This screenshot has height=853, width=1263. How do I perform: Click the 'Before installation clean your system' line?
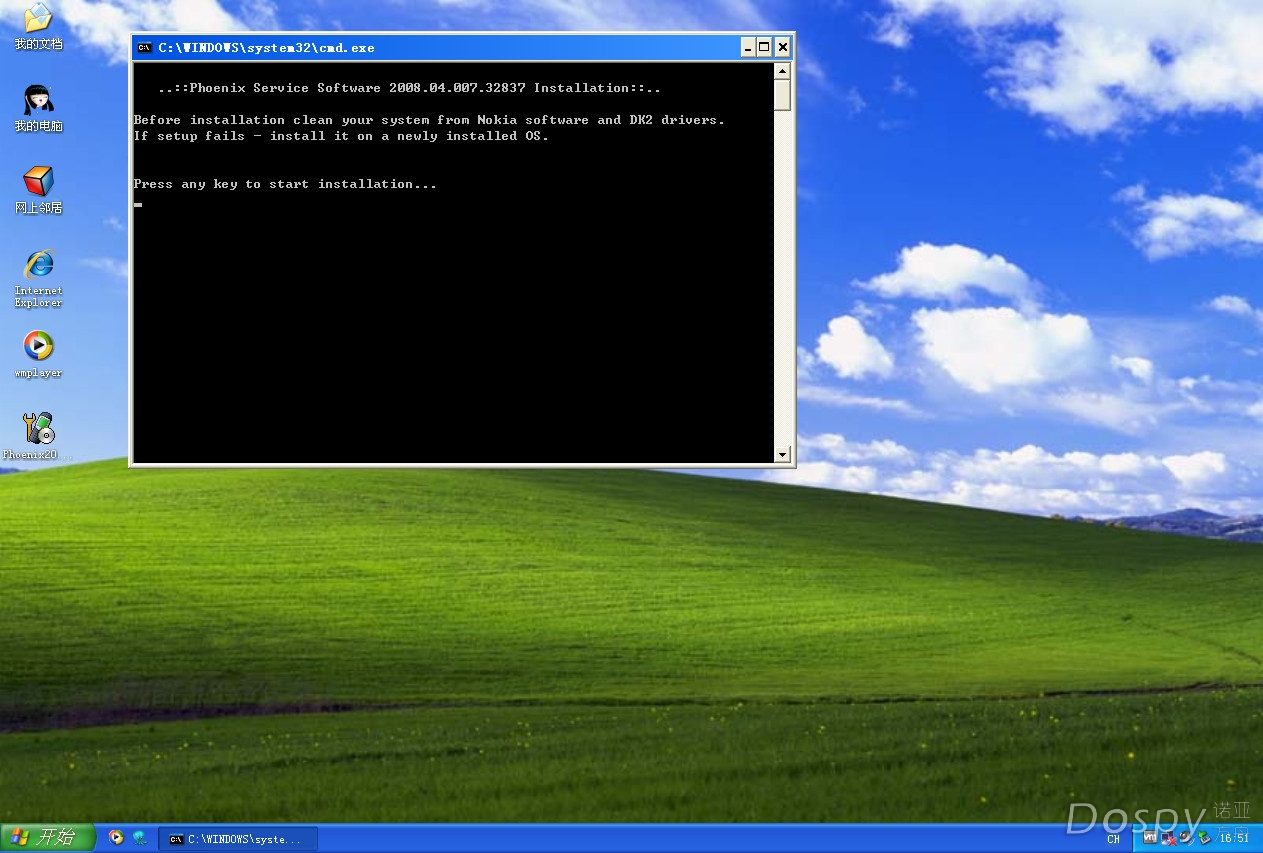pyautogui.click(x=429, y=120)
